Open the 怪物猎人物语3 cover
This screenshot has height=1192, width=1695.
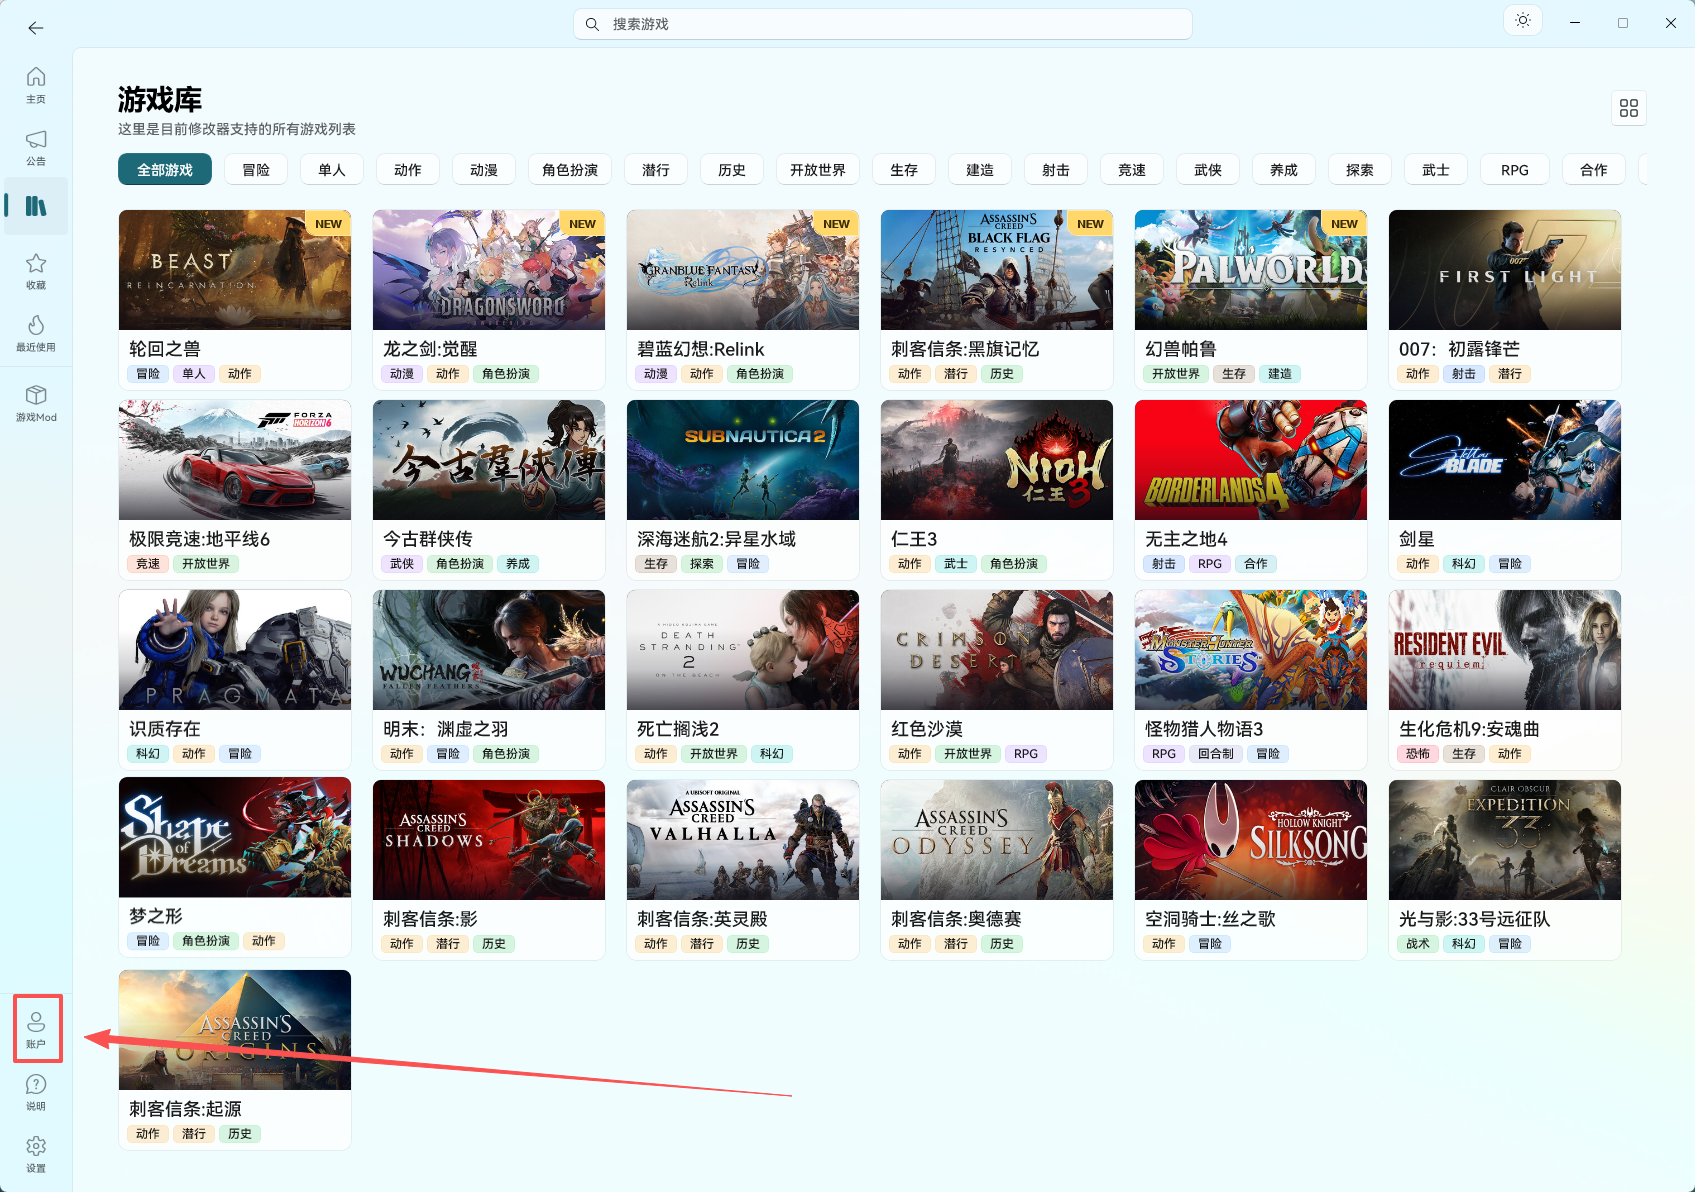pyautogui.click(x=1251, y=650)
